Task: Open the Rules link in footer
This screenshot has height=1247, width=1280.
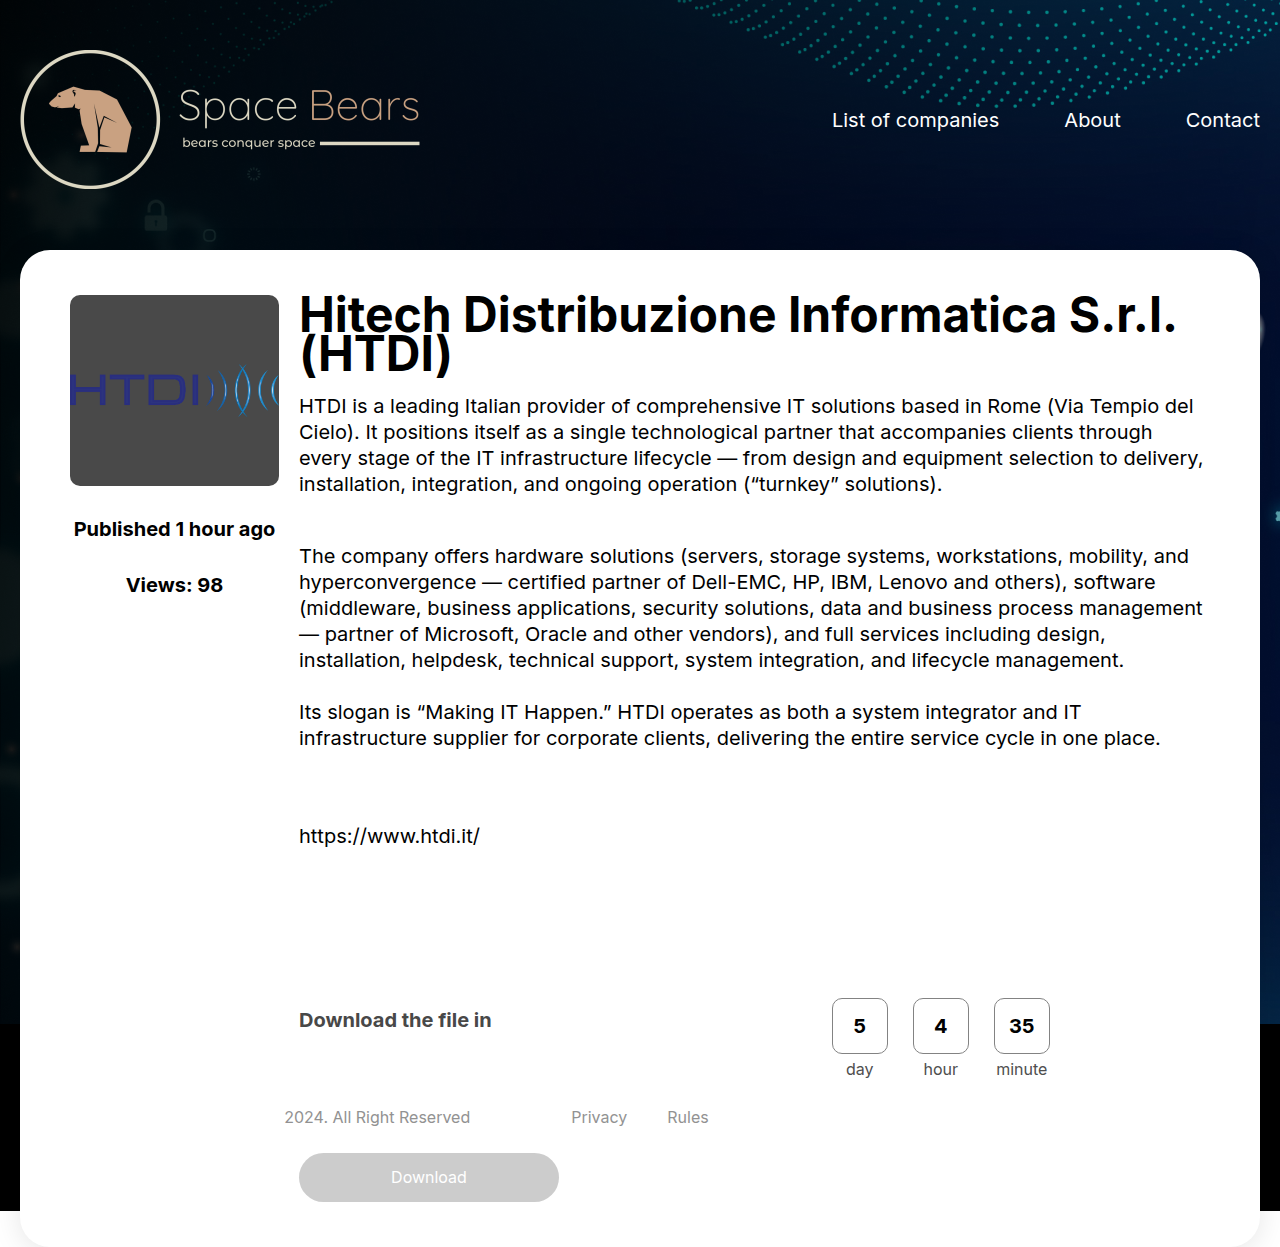Action: click(x=688, y=1117)
